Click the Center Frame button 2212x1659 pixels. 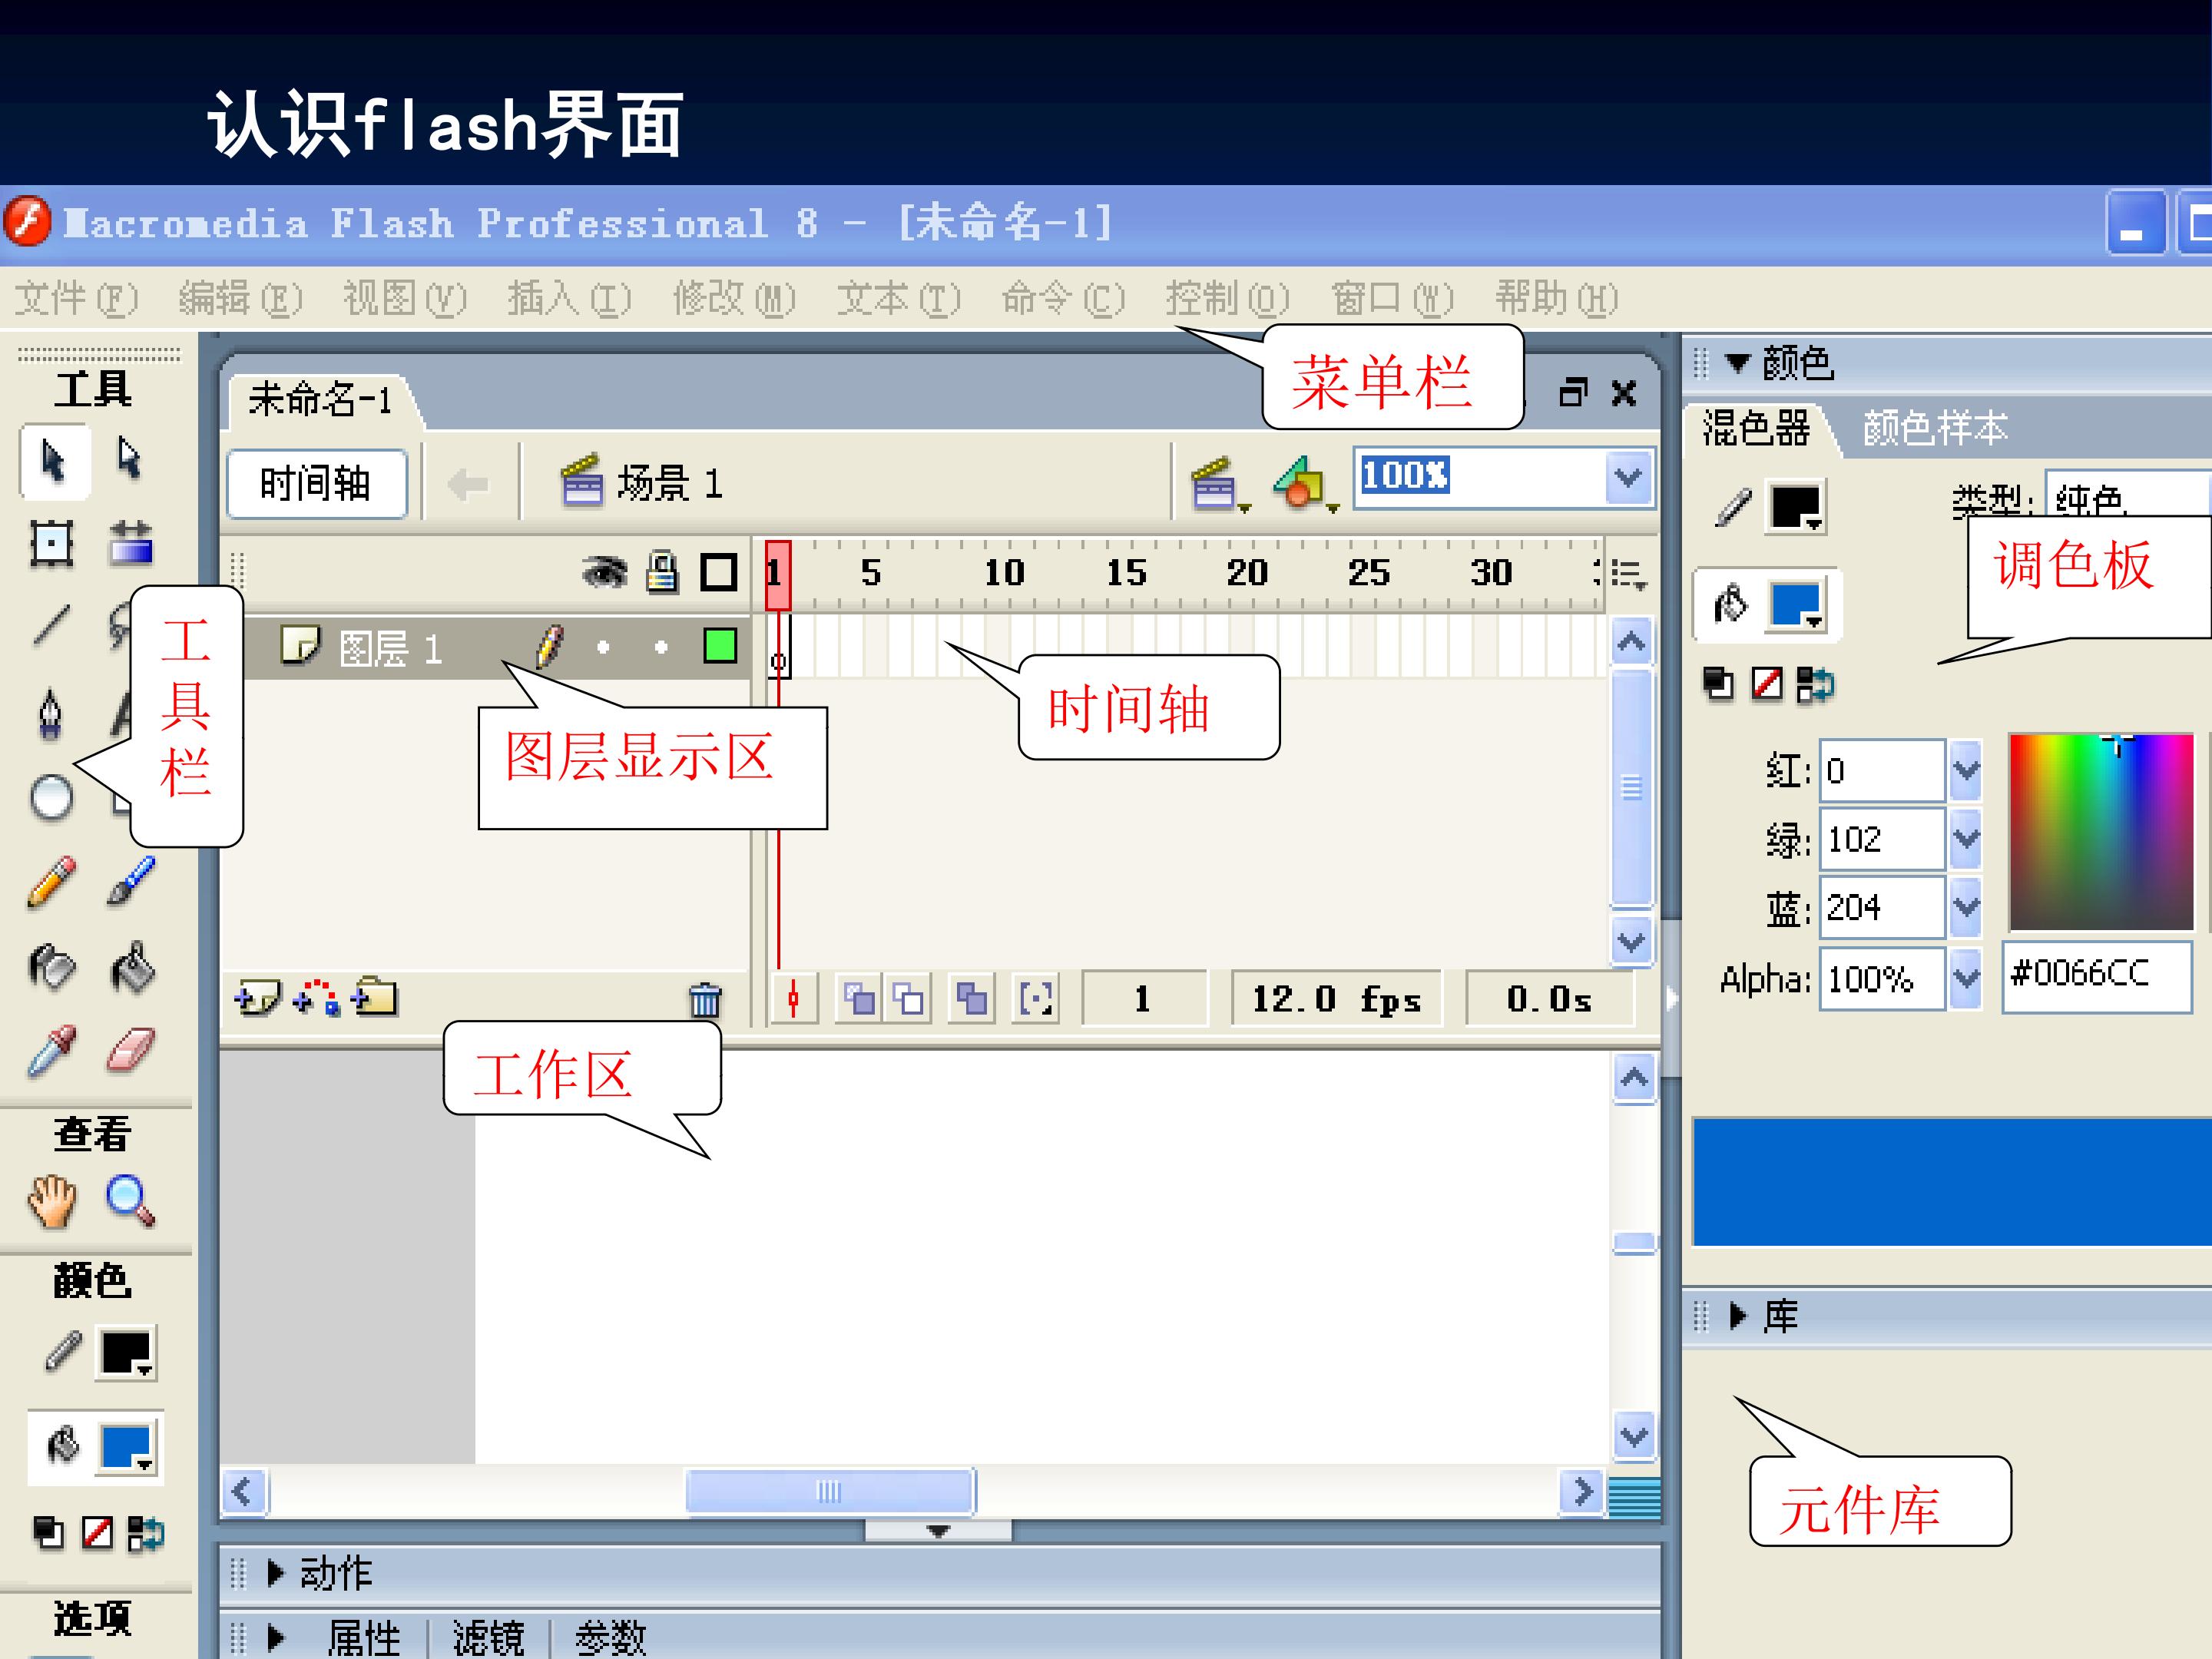point(794,999)
